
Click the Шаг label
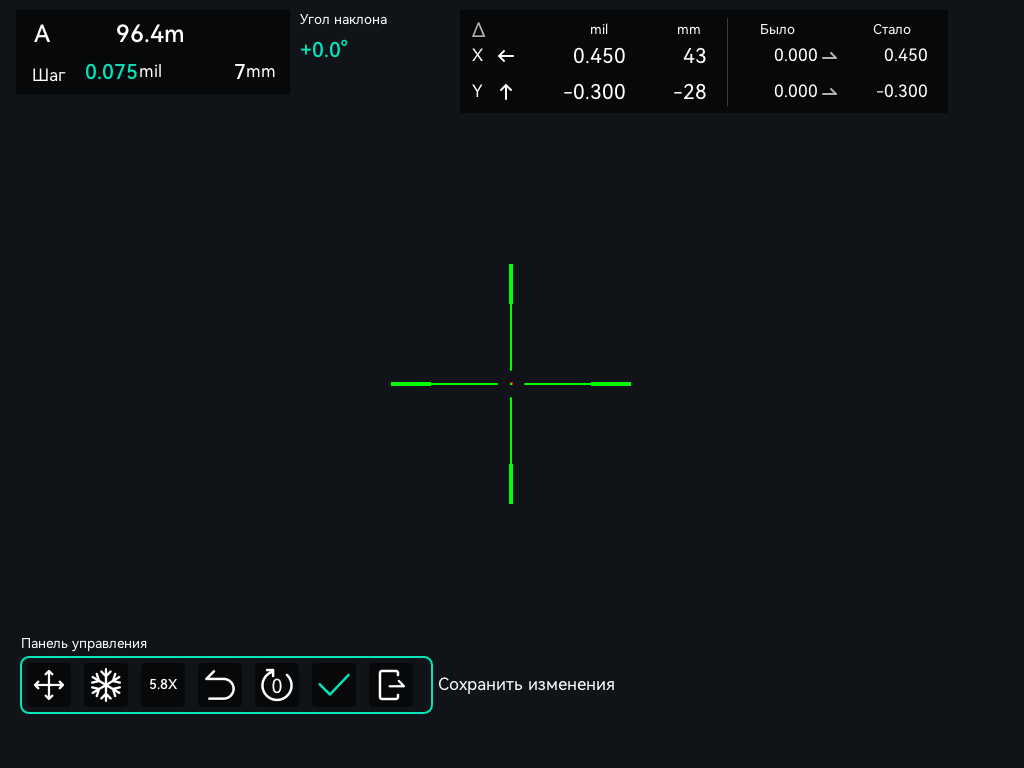[49, 75]
